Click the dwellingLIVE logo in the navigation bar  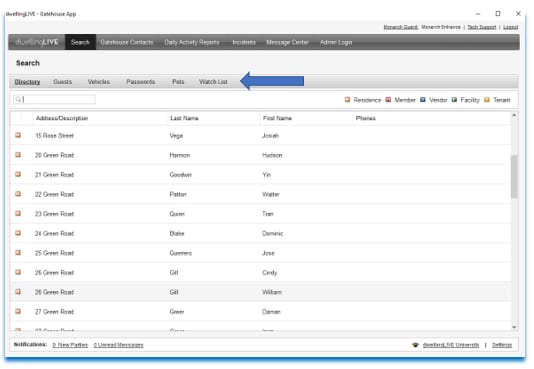click(37, 42)
